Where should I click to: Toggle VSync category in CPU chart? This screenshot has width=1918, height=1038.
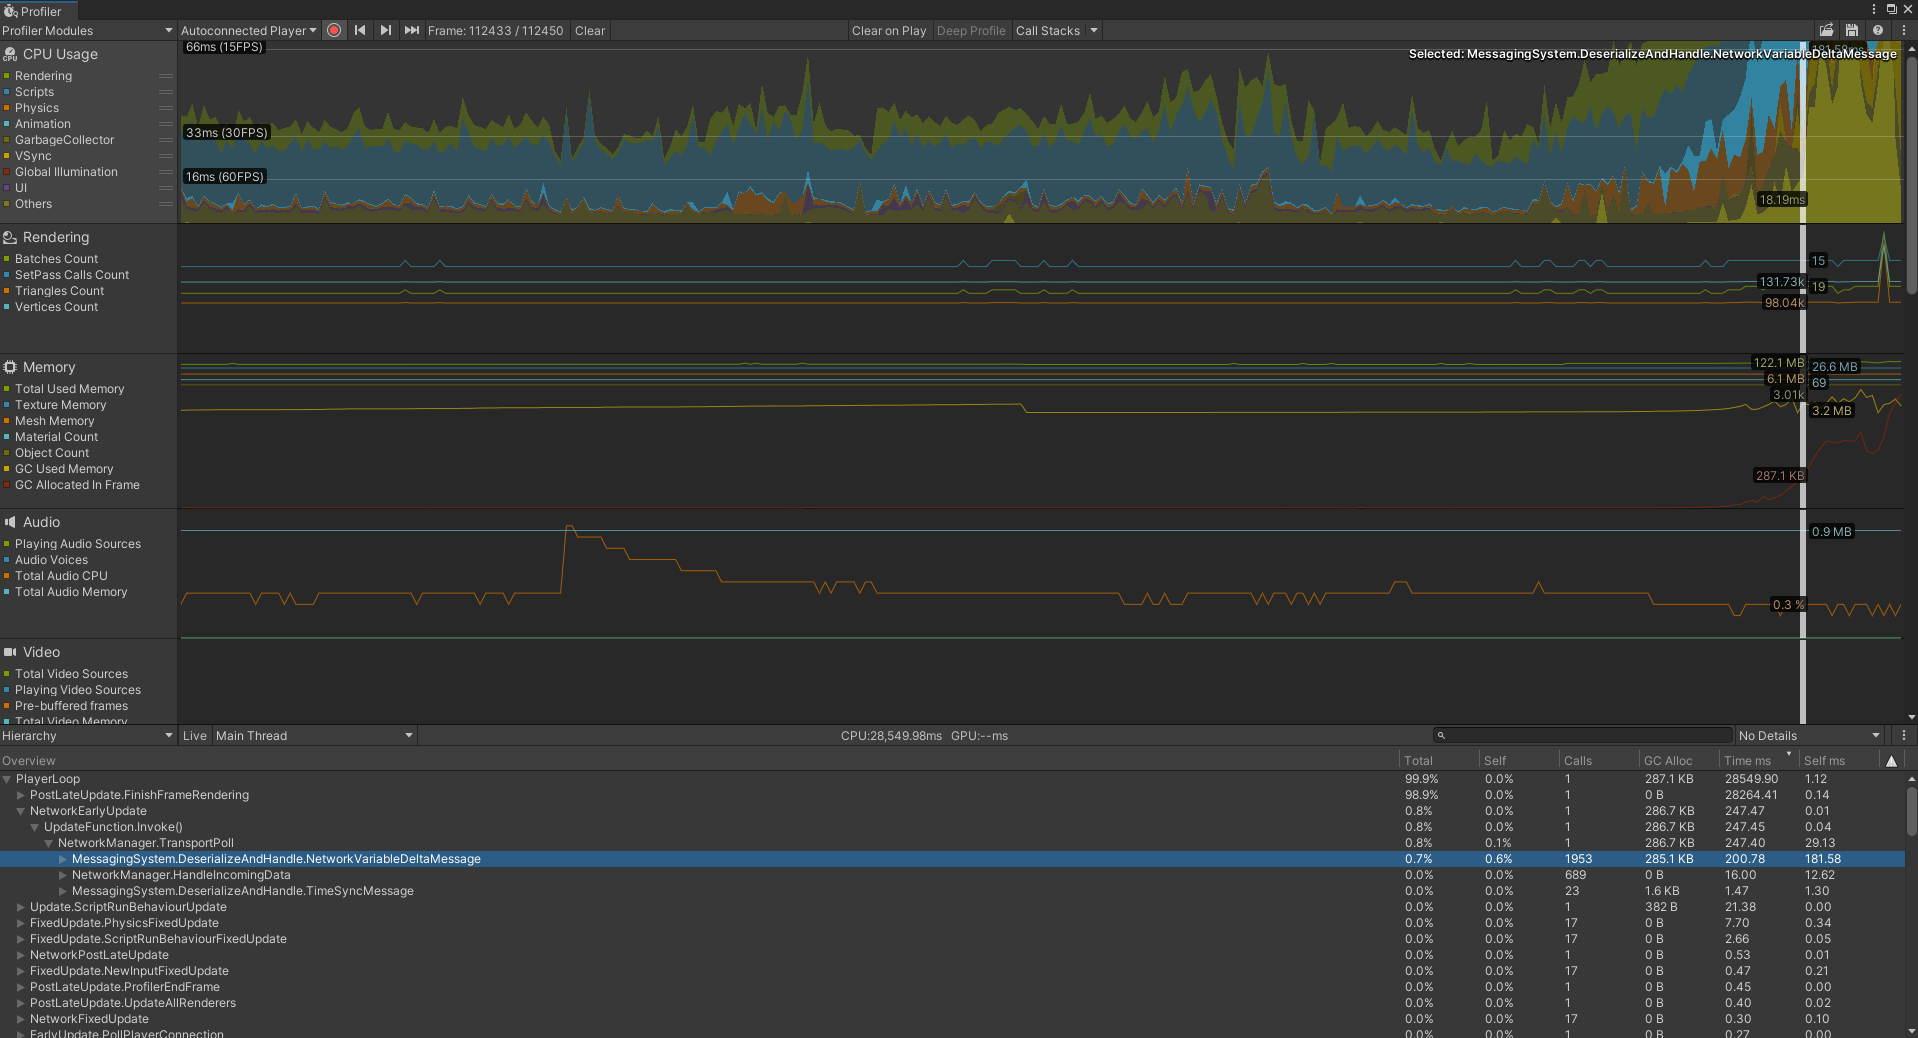click(7, 156)
